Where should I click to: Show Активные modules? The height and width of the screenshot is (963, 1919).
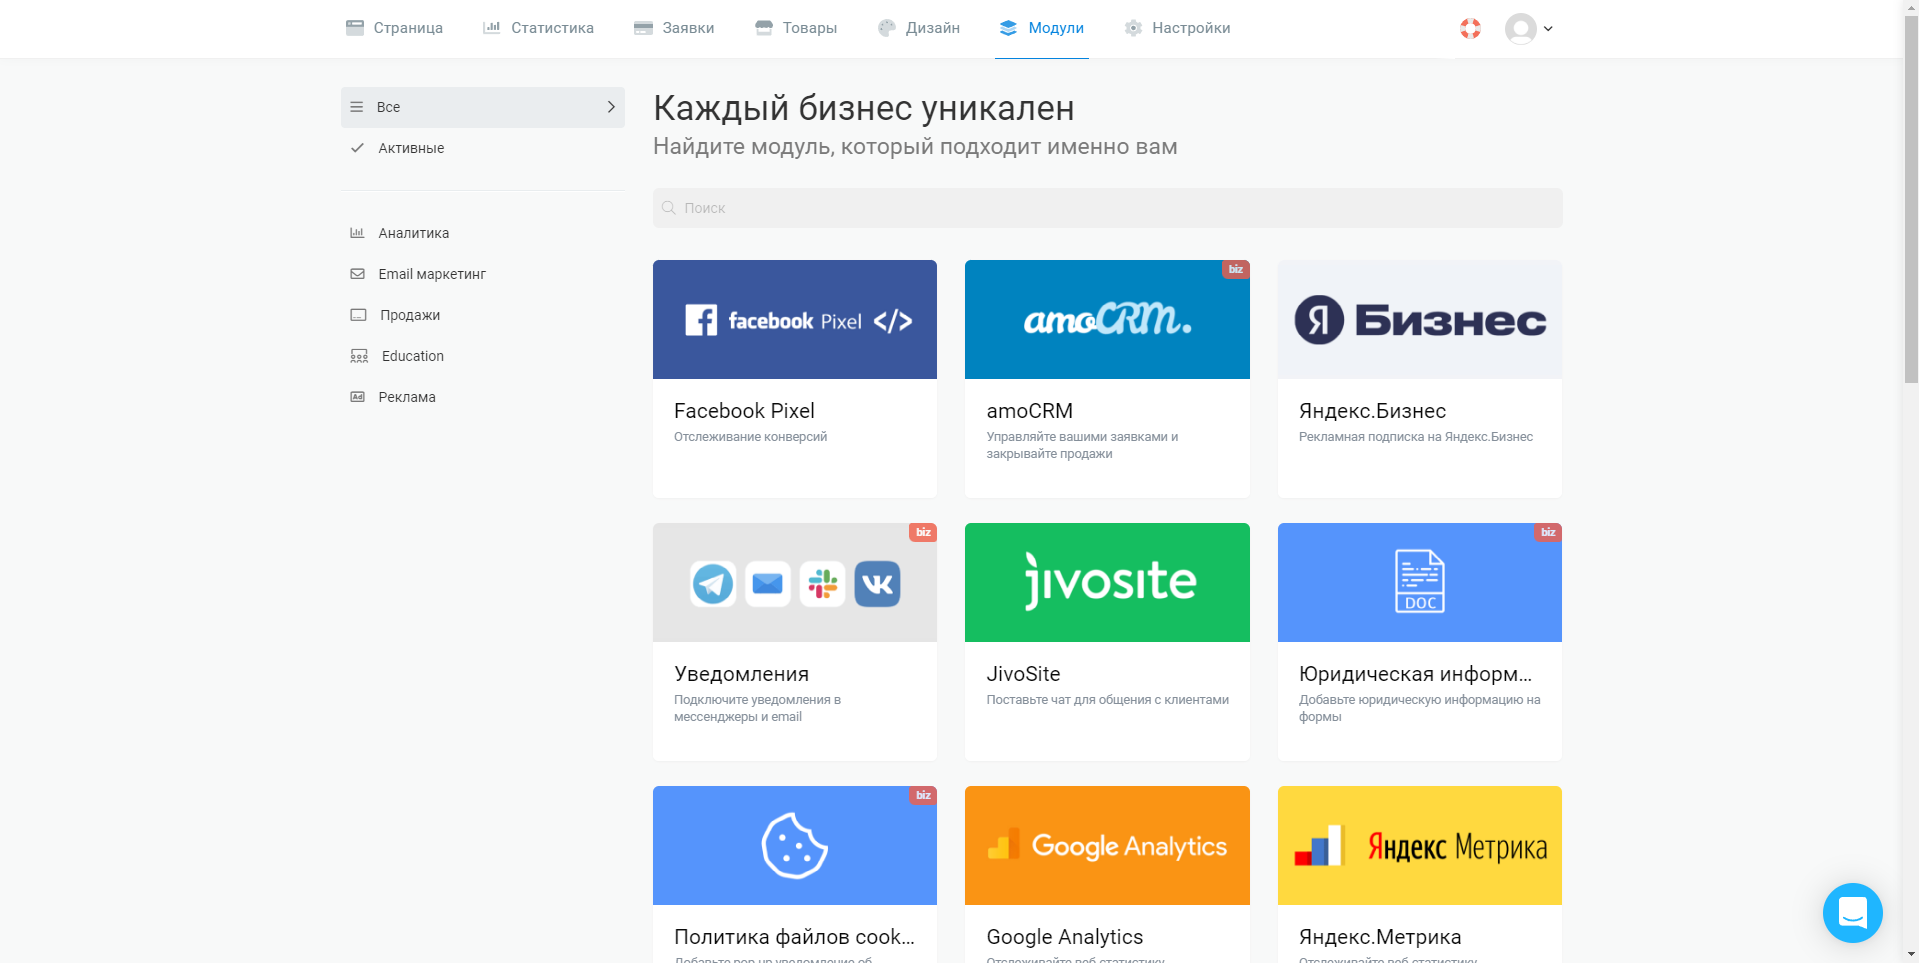coord(483,148)
